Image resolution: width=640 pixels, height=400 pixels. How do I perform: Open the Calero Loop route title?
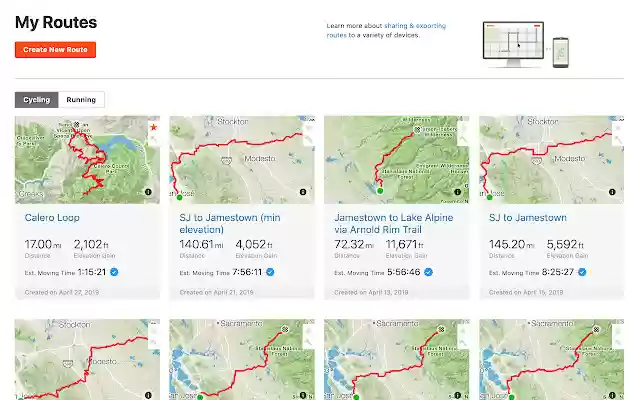pos(52,217)
